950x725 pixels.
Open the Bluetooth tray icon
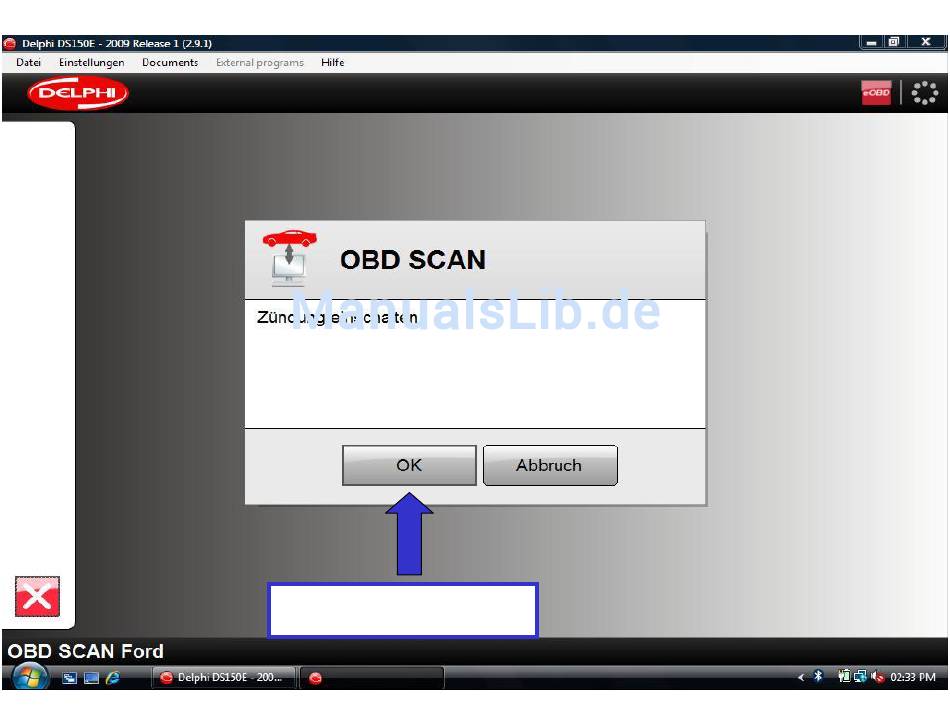818,677
